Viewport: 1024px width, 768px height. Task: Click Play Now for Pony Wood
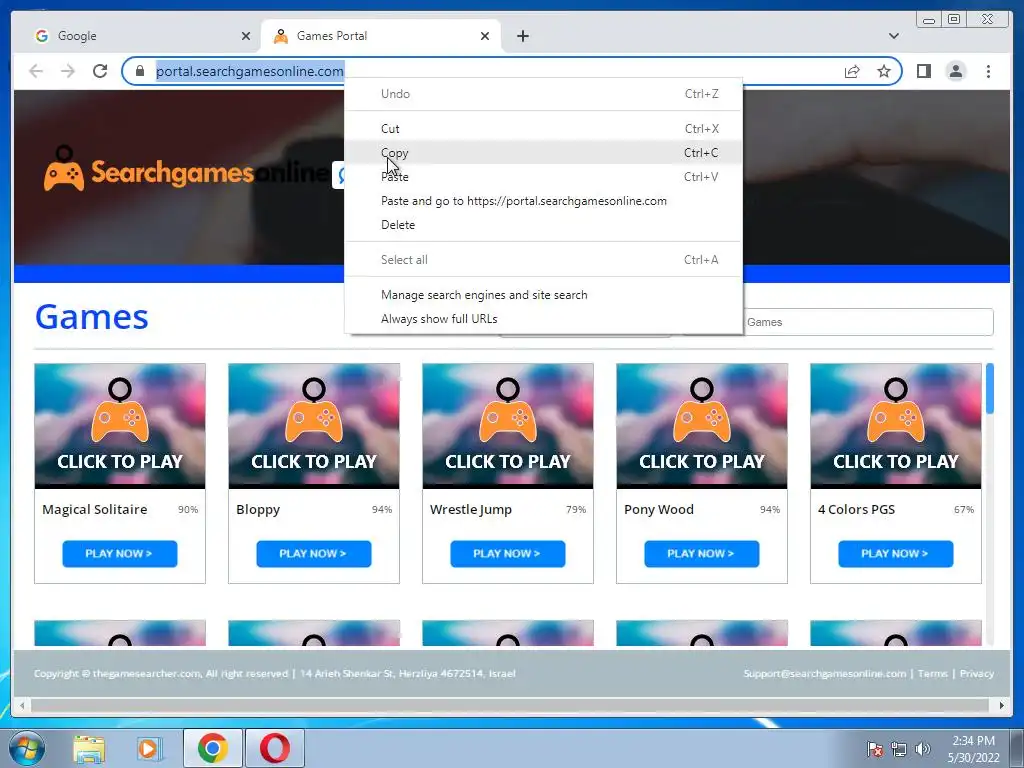(701, 554)
